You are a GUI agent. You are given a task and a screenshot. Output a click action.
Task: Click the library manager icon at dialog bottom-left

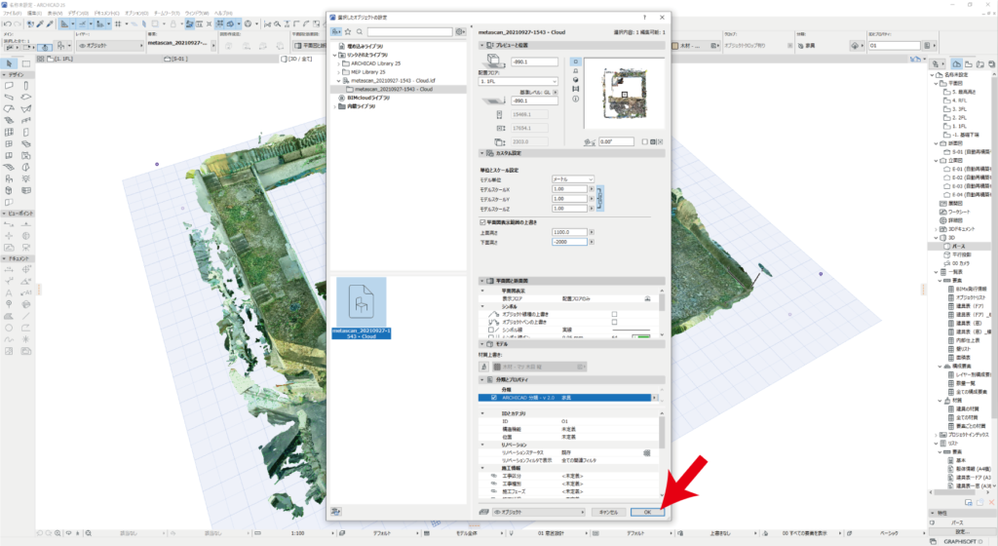click(x=336, y=512)
